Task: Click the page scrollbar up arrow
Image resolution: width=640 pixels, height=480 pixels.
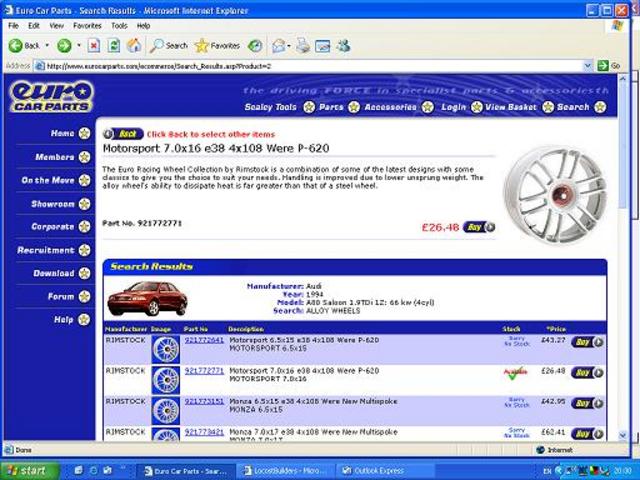Action: click(x=623, y=78)
